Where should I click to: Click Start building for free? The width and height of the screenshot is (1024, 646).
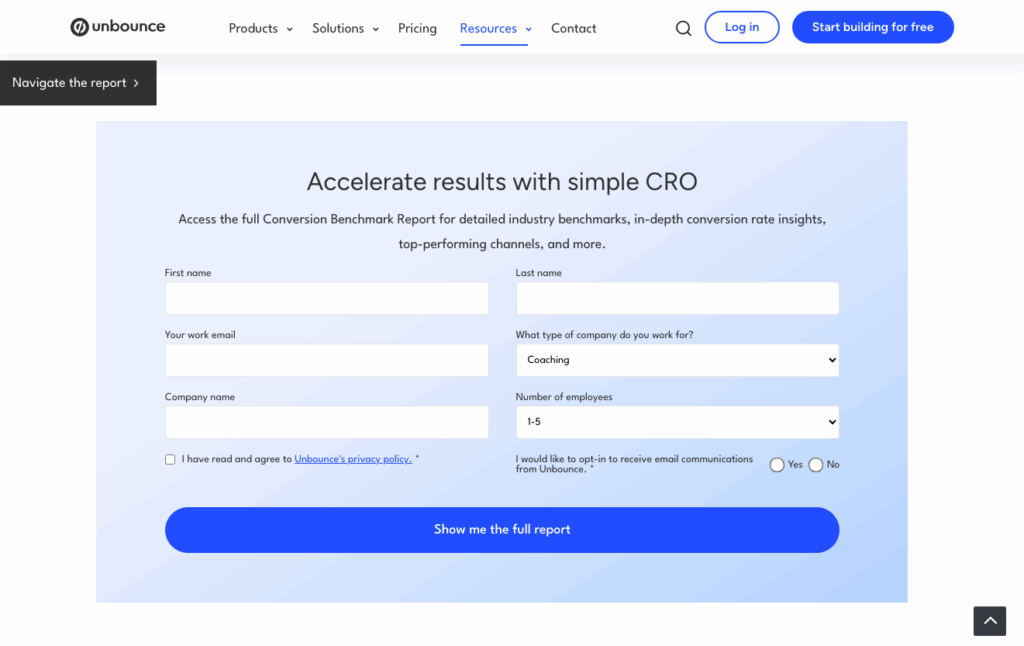872,27
